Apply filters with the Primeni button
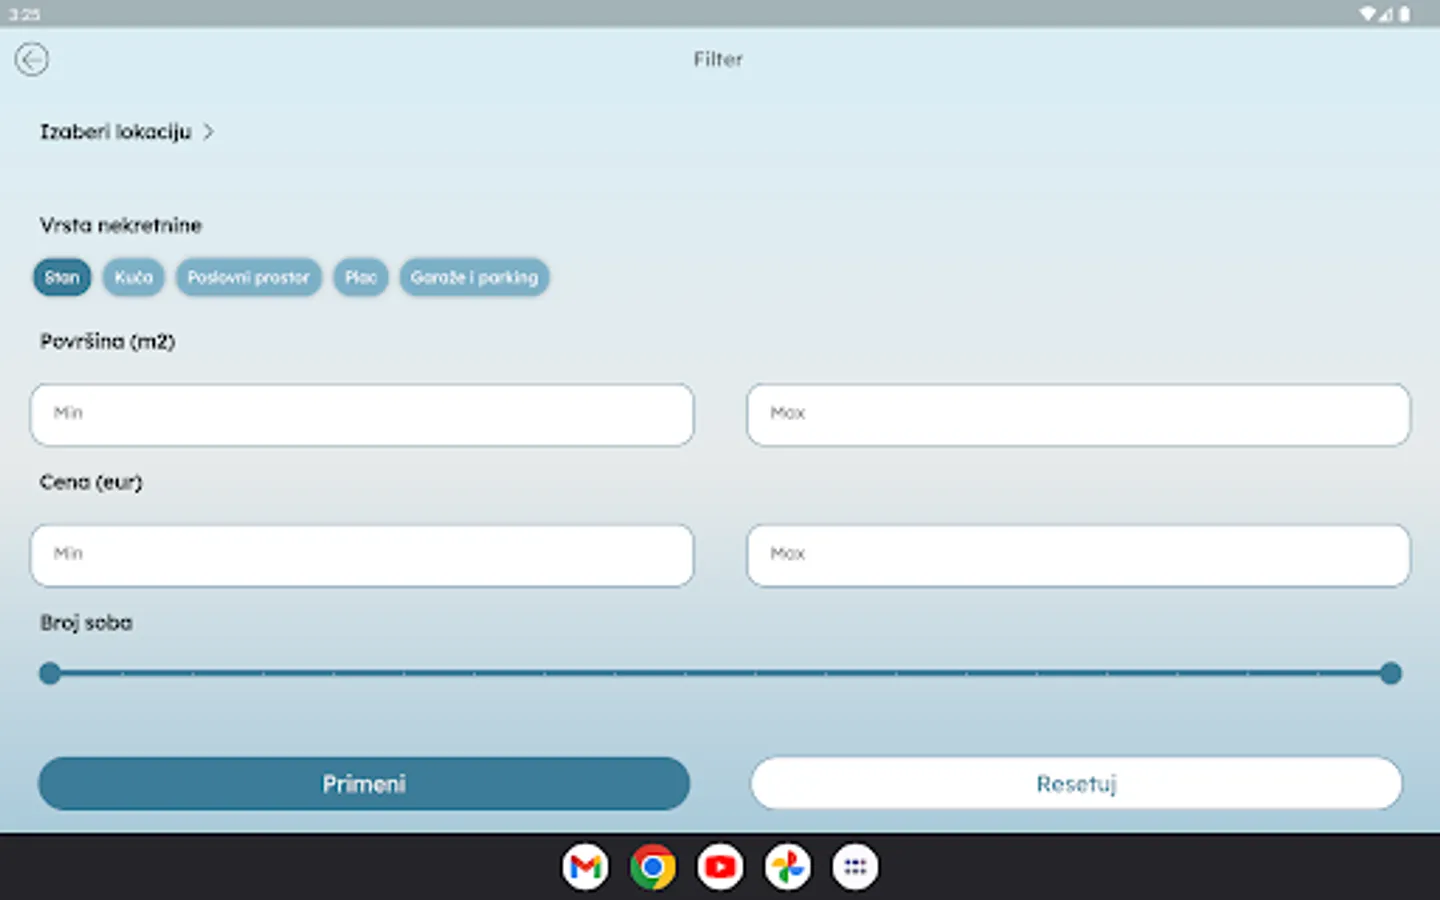This screenshot has width=1440, height=900. 364,784
